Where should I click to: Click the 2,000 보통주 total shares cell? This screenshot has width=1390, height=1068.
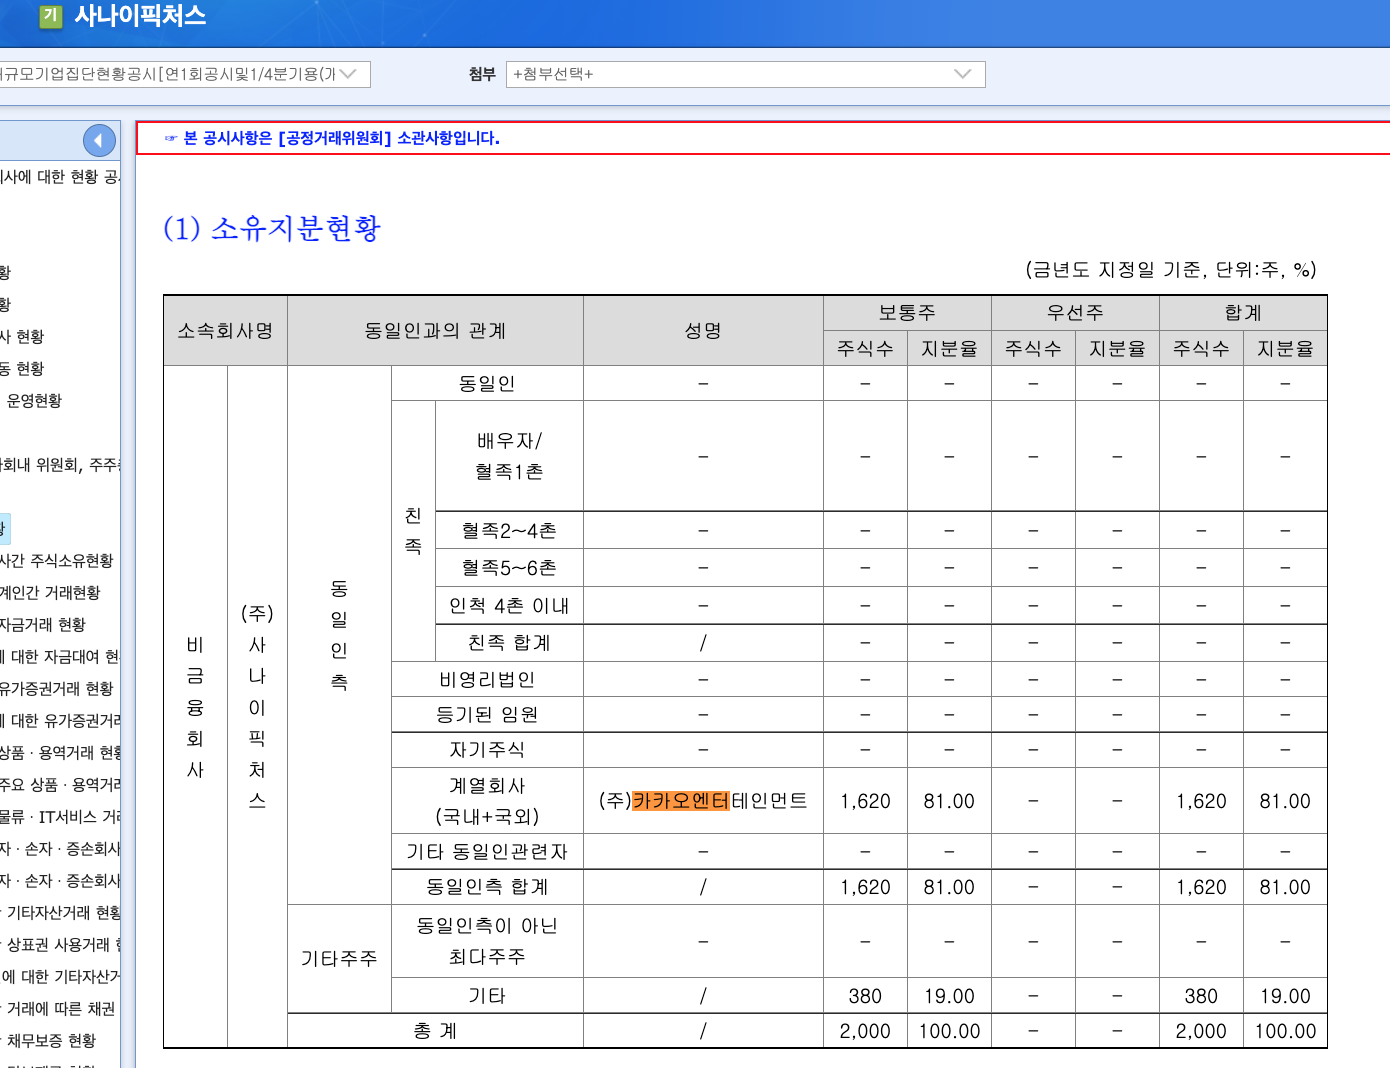[865, 1031]
